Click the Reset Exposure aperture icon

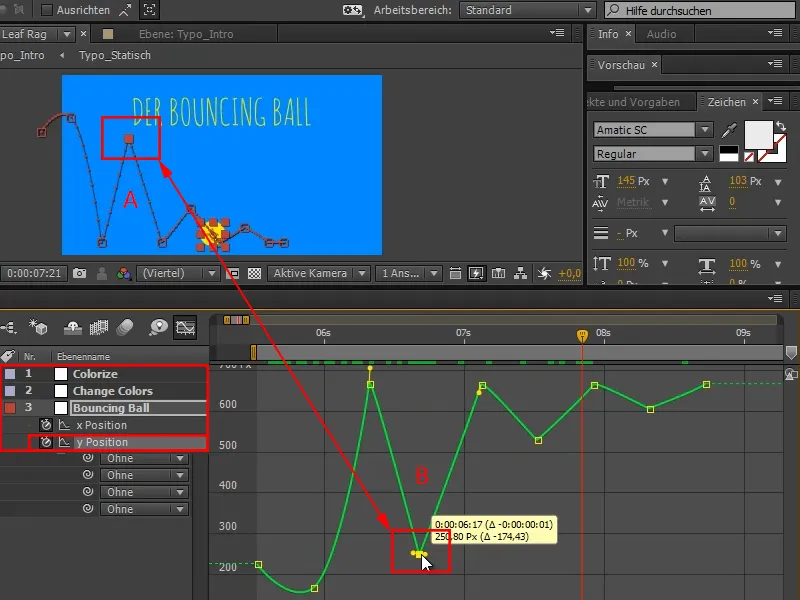coord(544,273)
